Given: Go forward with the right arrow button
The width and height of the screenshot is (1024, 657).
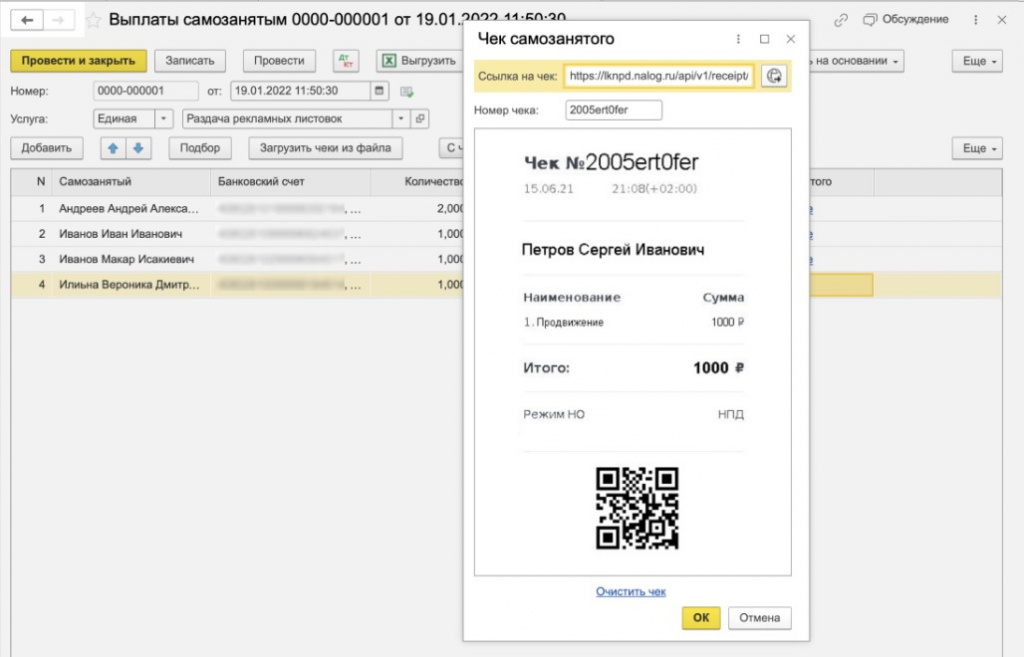Looking at the screenshot, I should point(58,20).
